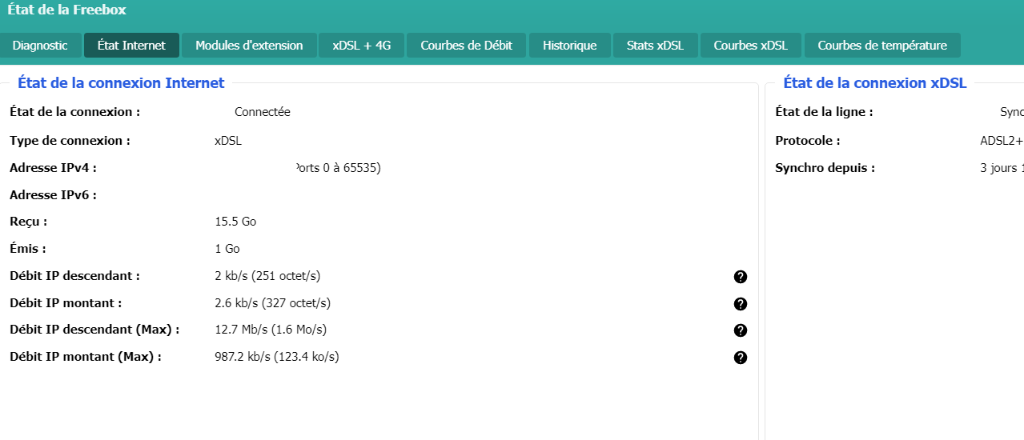Click the 3 jours synchro duration value
Screen dimensions: 1024x440
click(1002, 168)
